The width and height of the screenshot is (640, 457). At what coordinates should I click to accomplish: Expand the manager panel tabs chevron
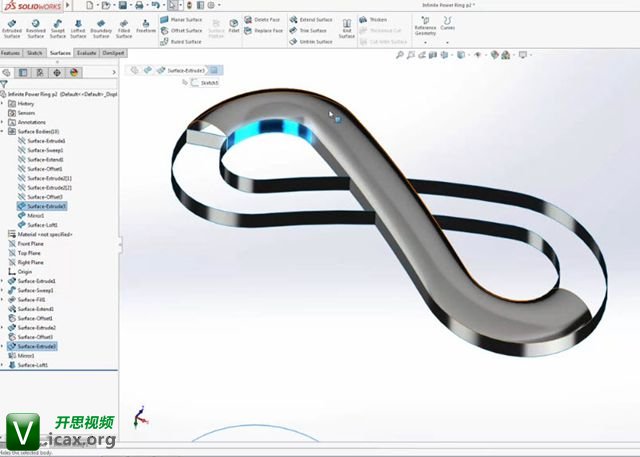pos(114,72)
